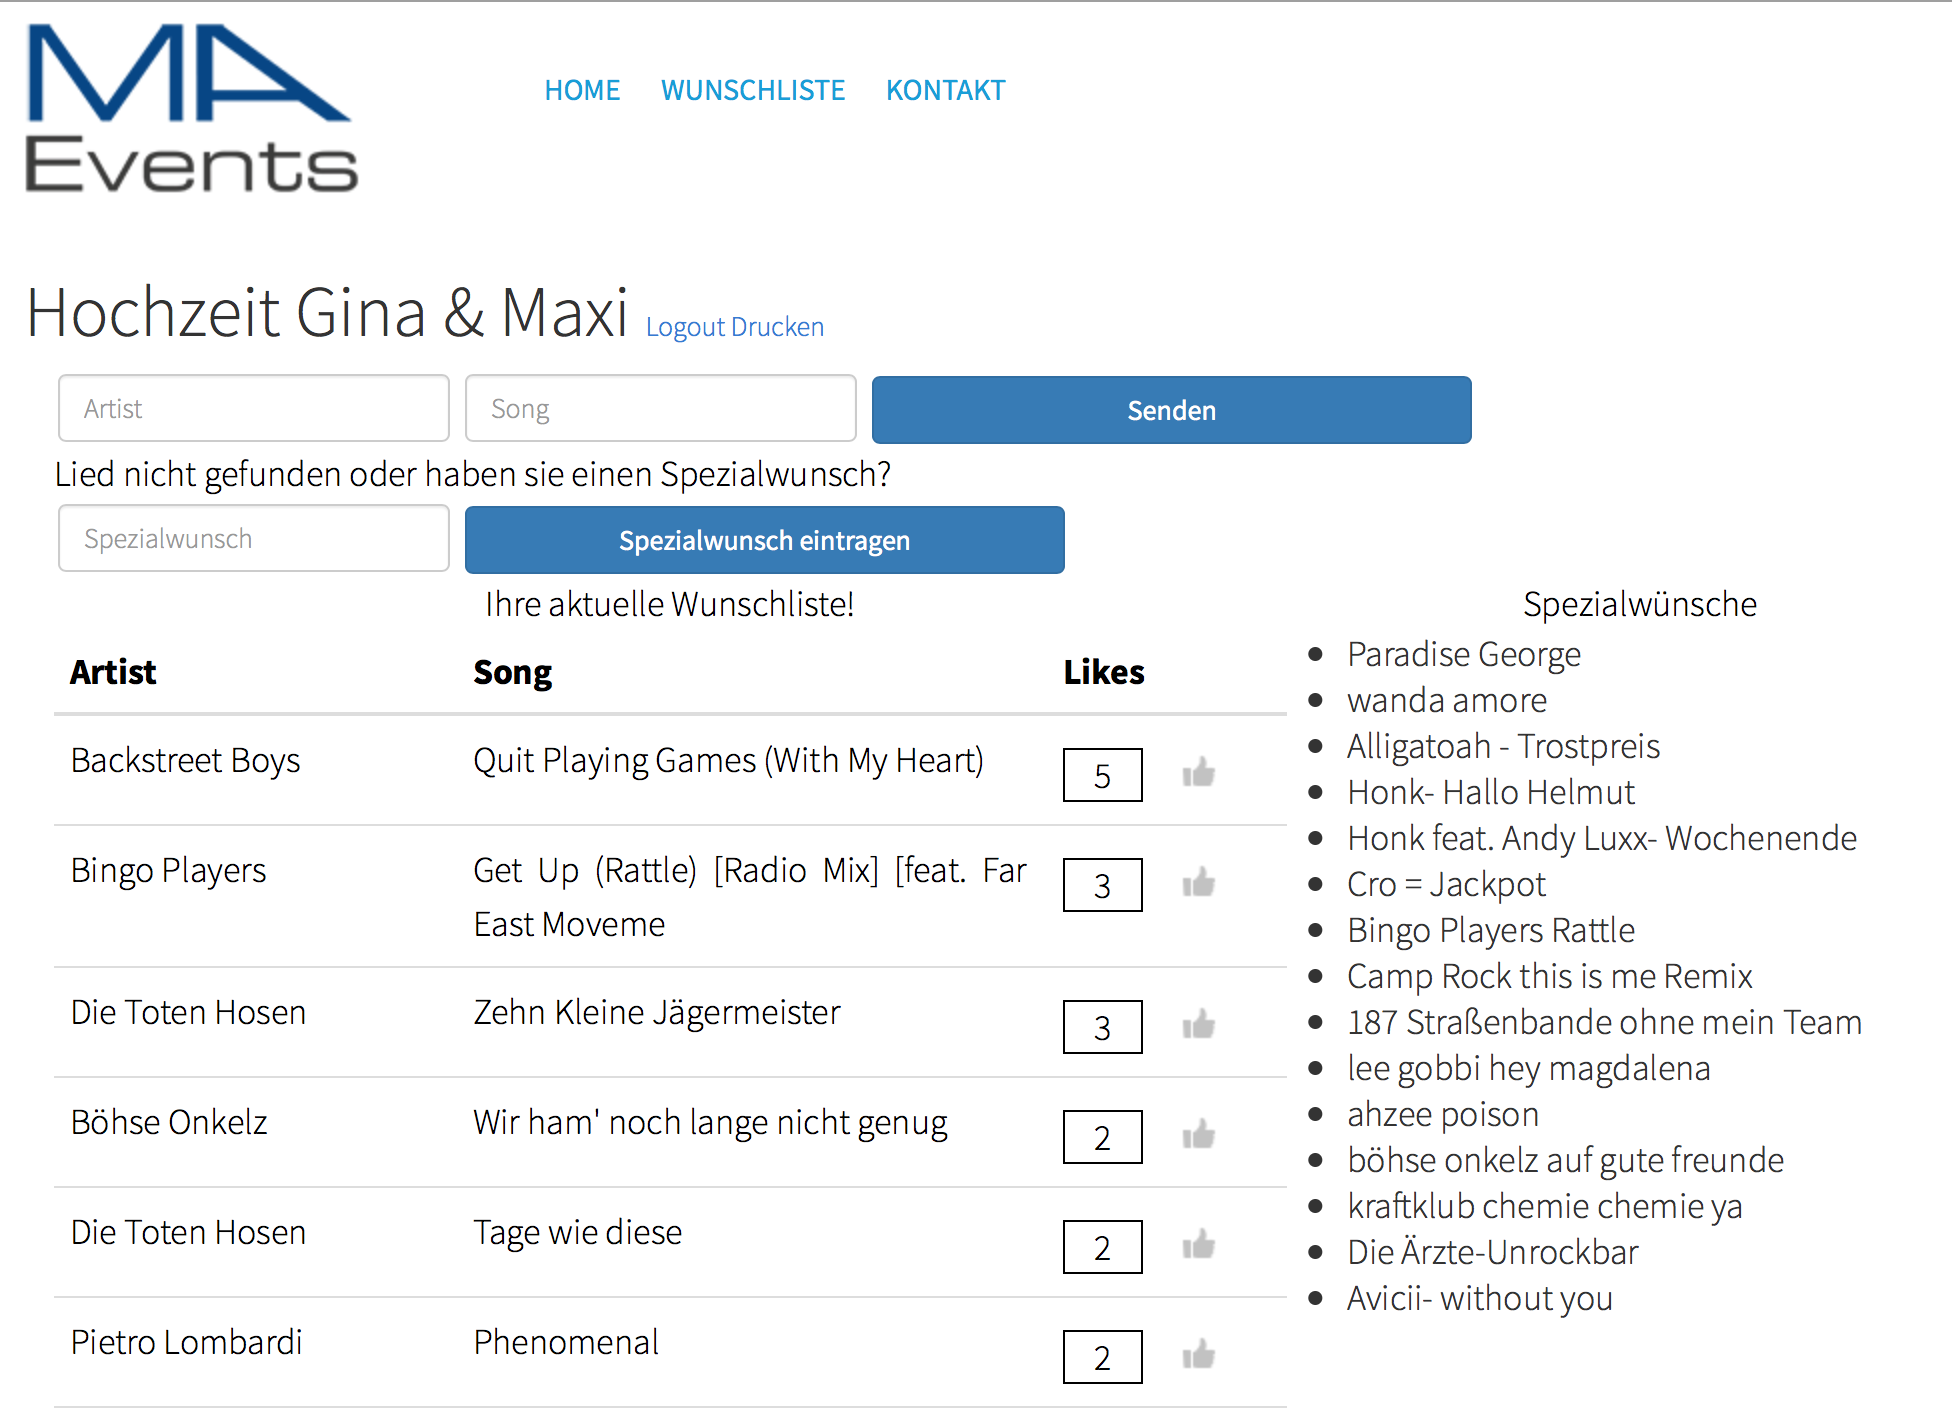The height and width of the screenshot is (1412, 1952).
Task: Click likes count for Zehn Kleine Jägermeister
Action: pos(1102,1027)
